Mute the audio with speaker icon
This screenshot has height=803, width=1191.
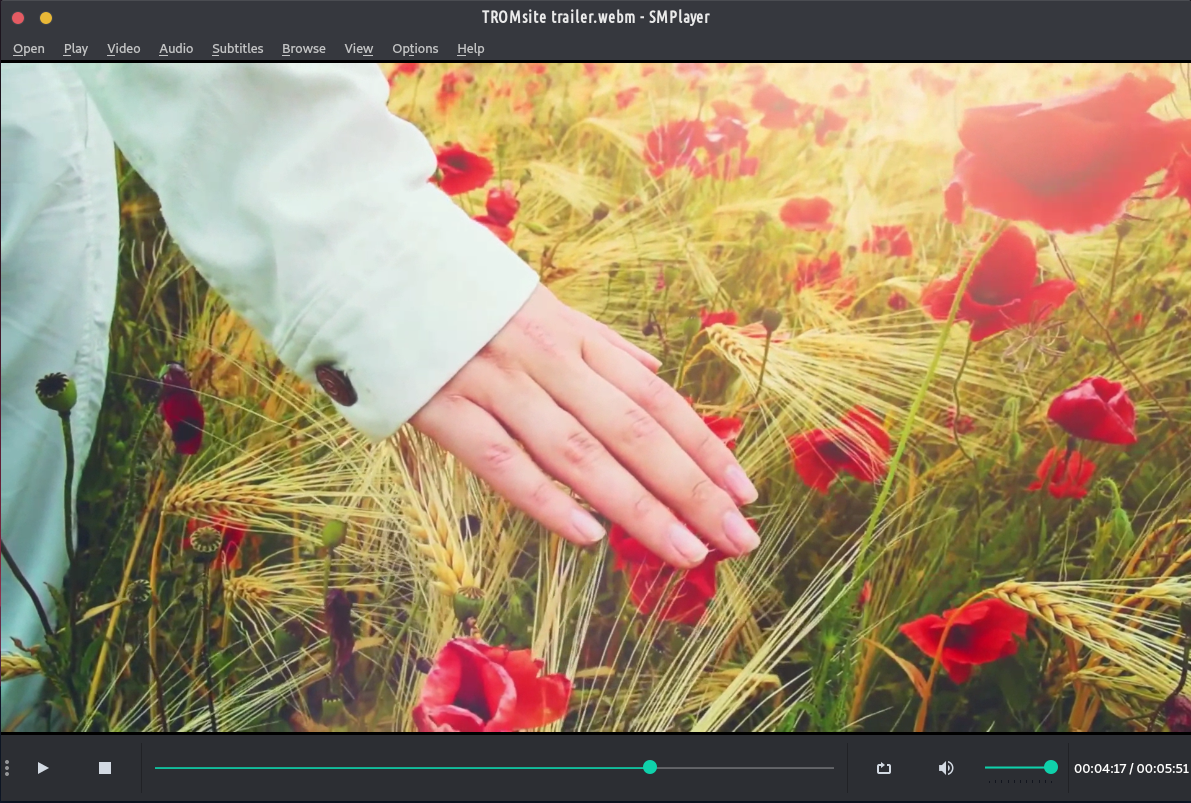coord(946,768)
